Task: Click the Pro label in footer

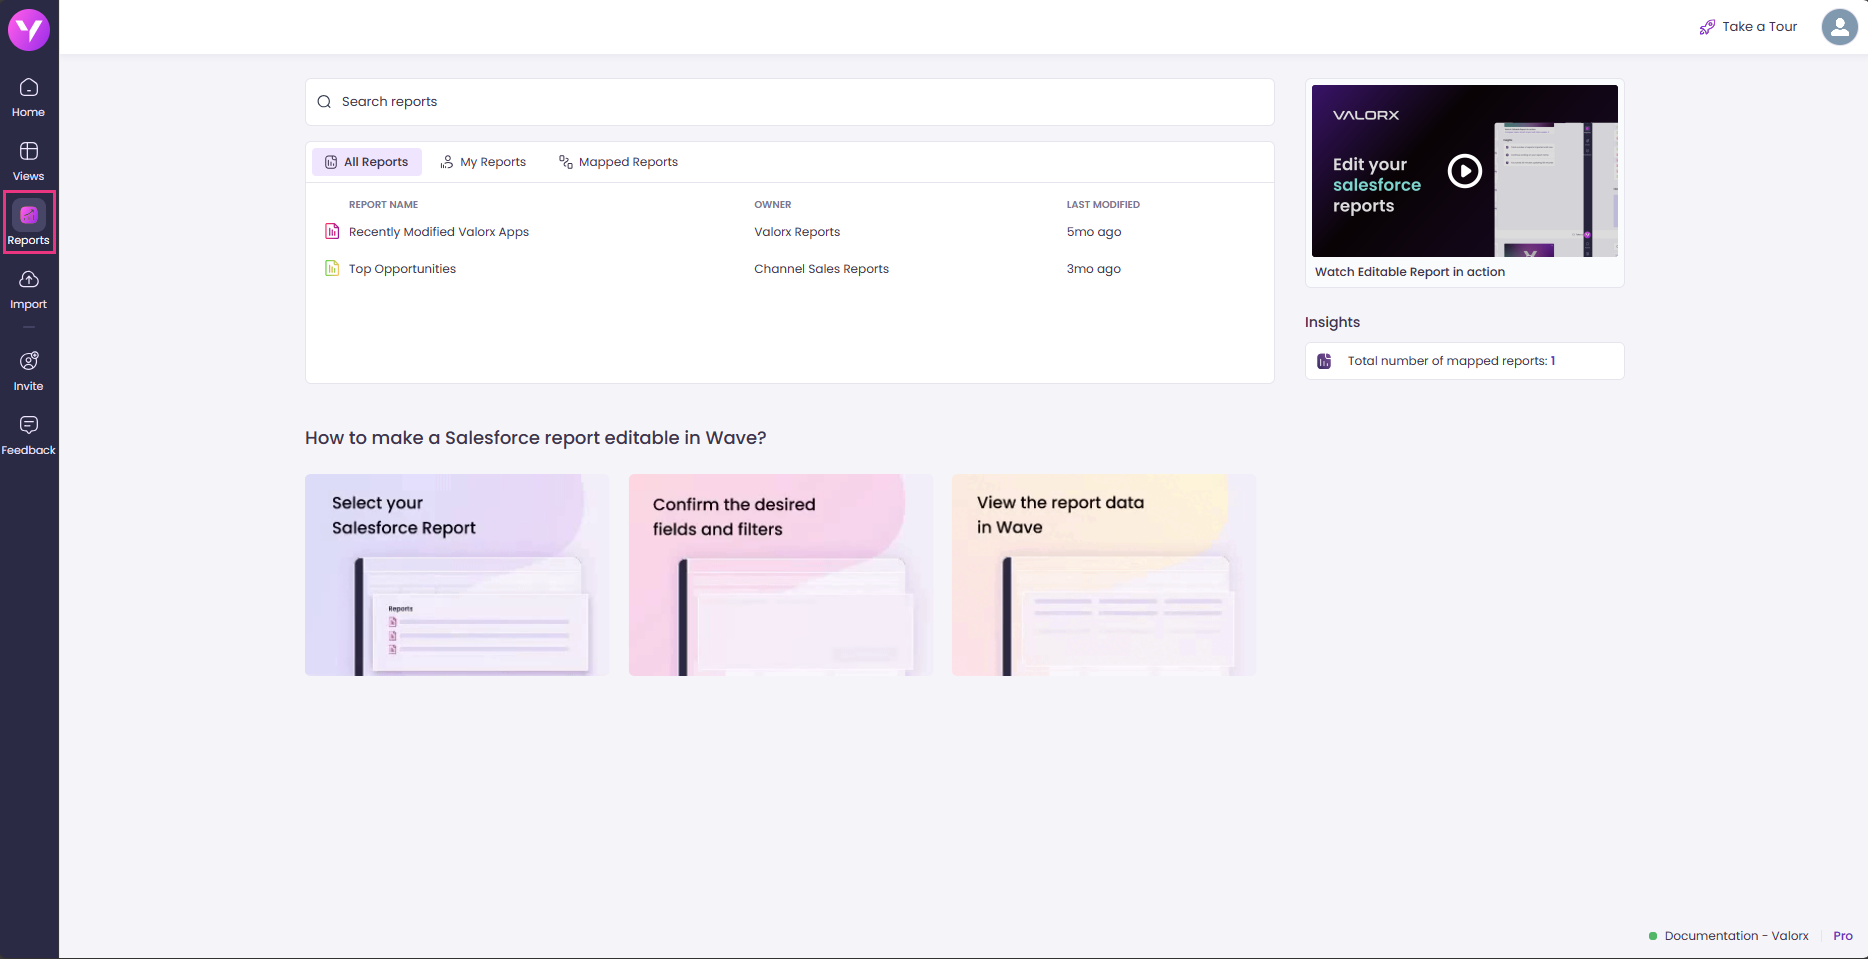Action: click(x=1843, y=936)
